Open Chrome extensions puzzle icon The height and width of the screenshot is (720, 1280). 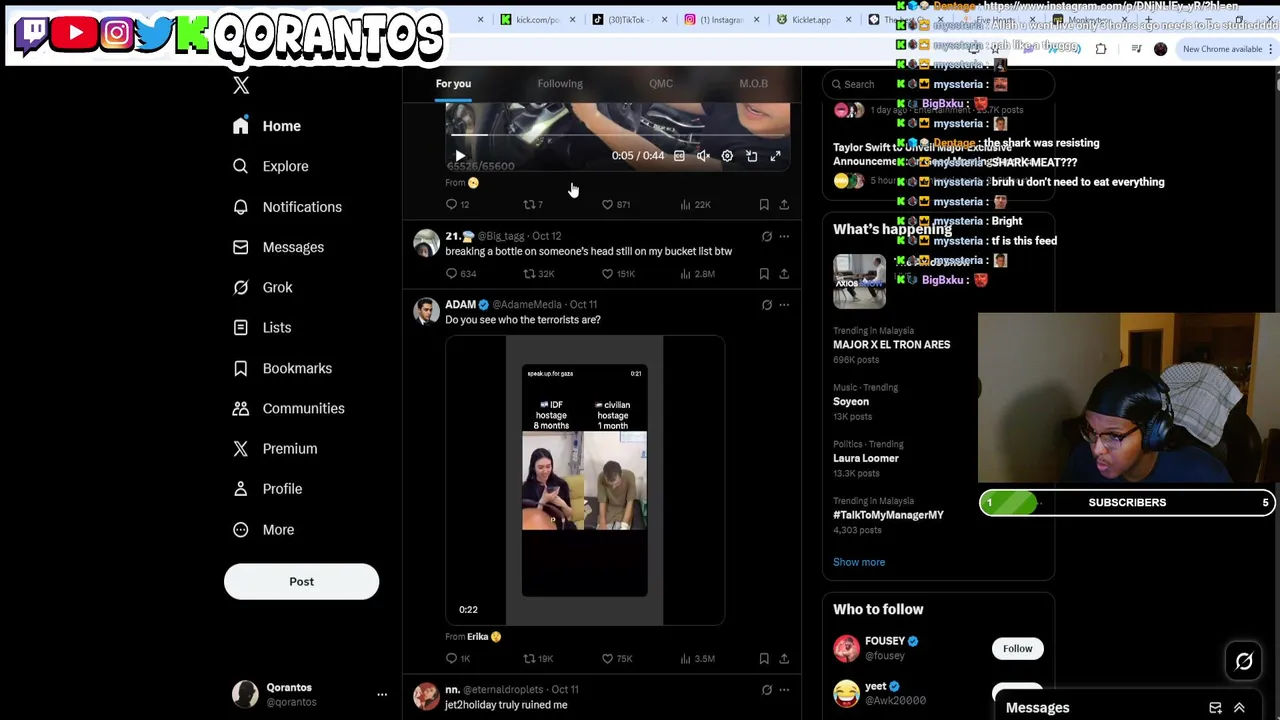[x=1101, y=49]
